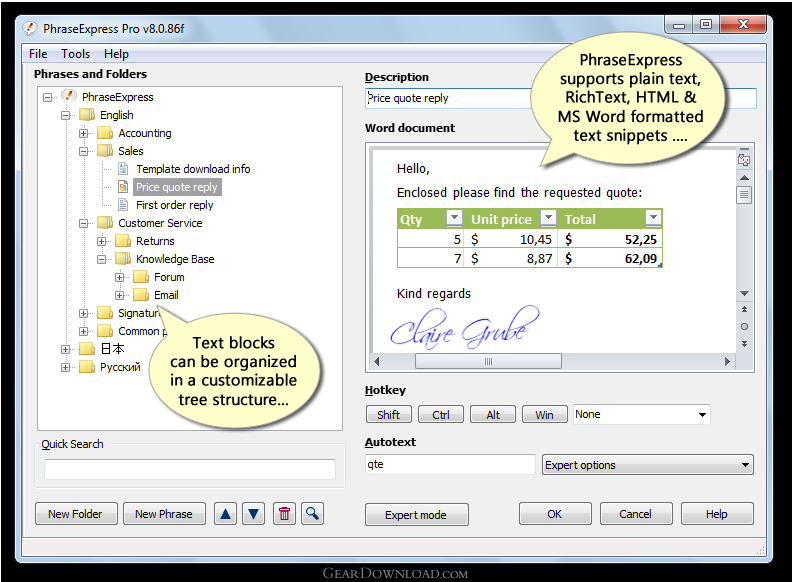Click the Autotext field containing qte
This screenshot has width=792, height=582.
[450, 464]
